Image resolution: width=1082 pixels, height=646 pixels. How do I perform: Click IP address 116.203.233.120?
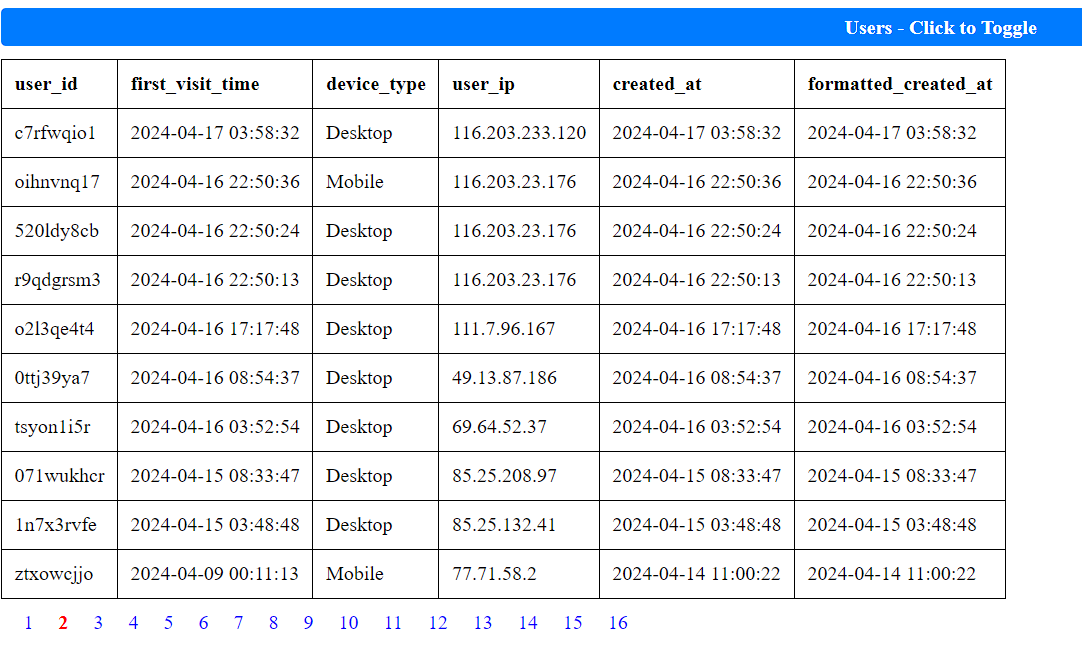pyautogui.click(x=519, y=133)
